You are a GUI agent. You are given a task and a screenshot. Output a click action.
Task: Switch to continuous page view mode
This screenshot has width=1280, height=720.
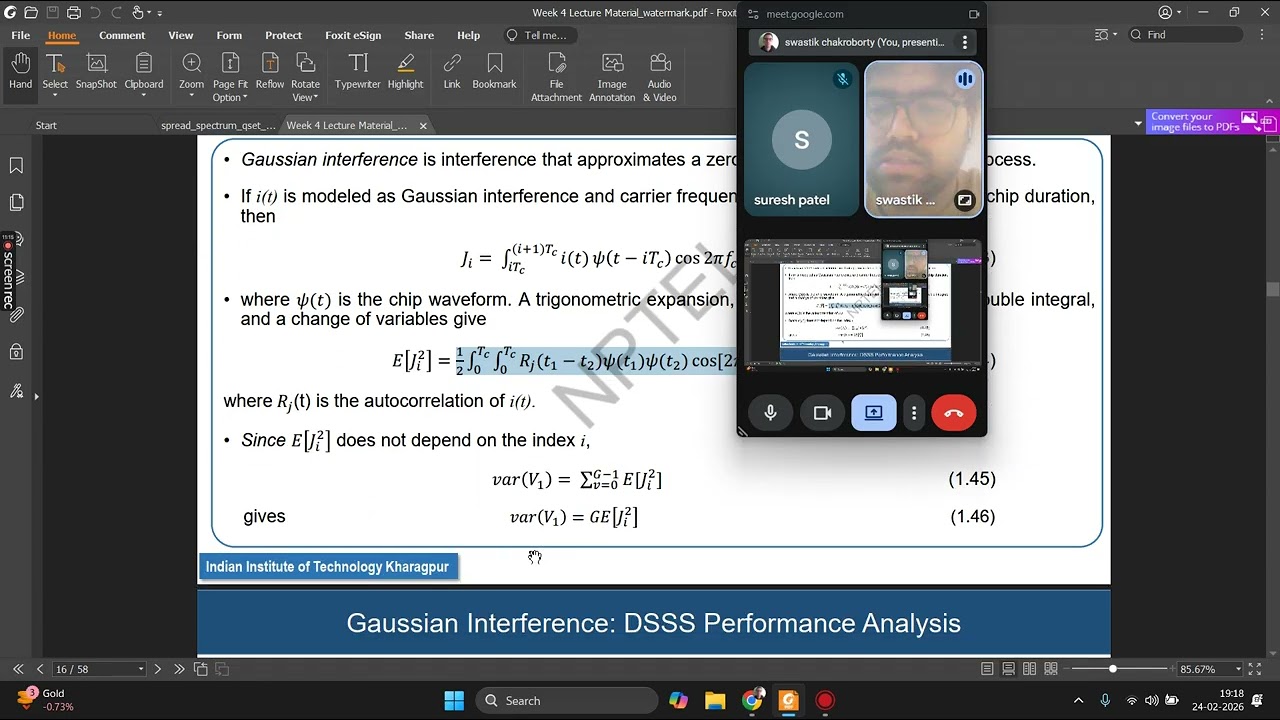pos(1008,669)
